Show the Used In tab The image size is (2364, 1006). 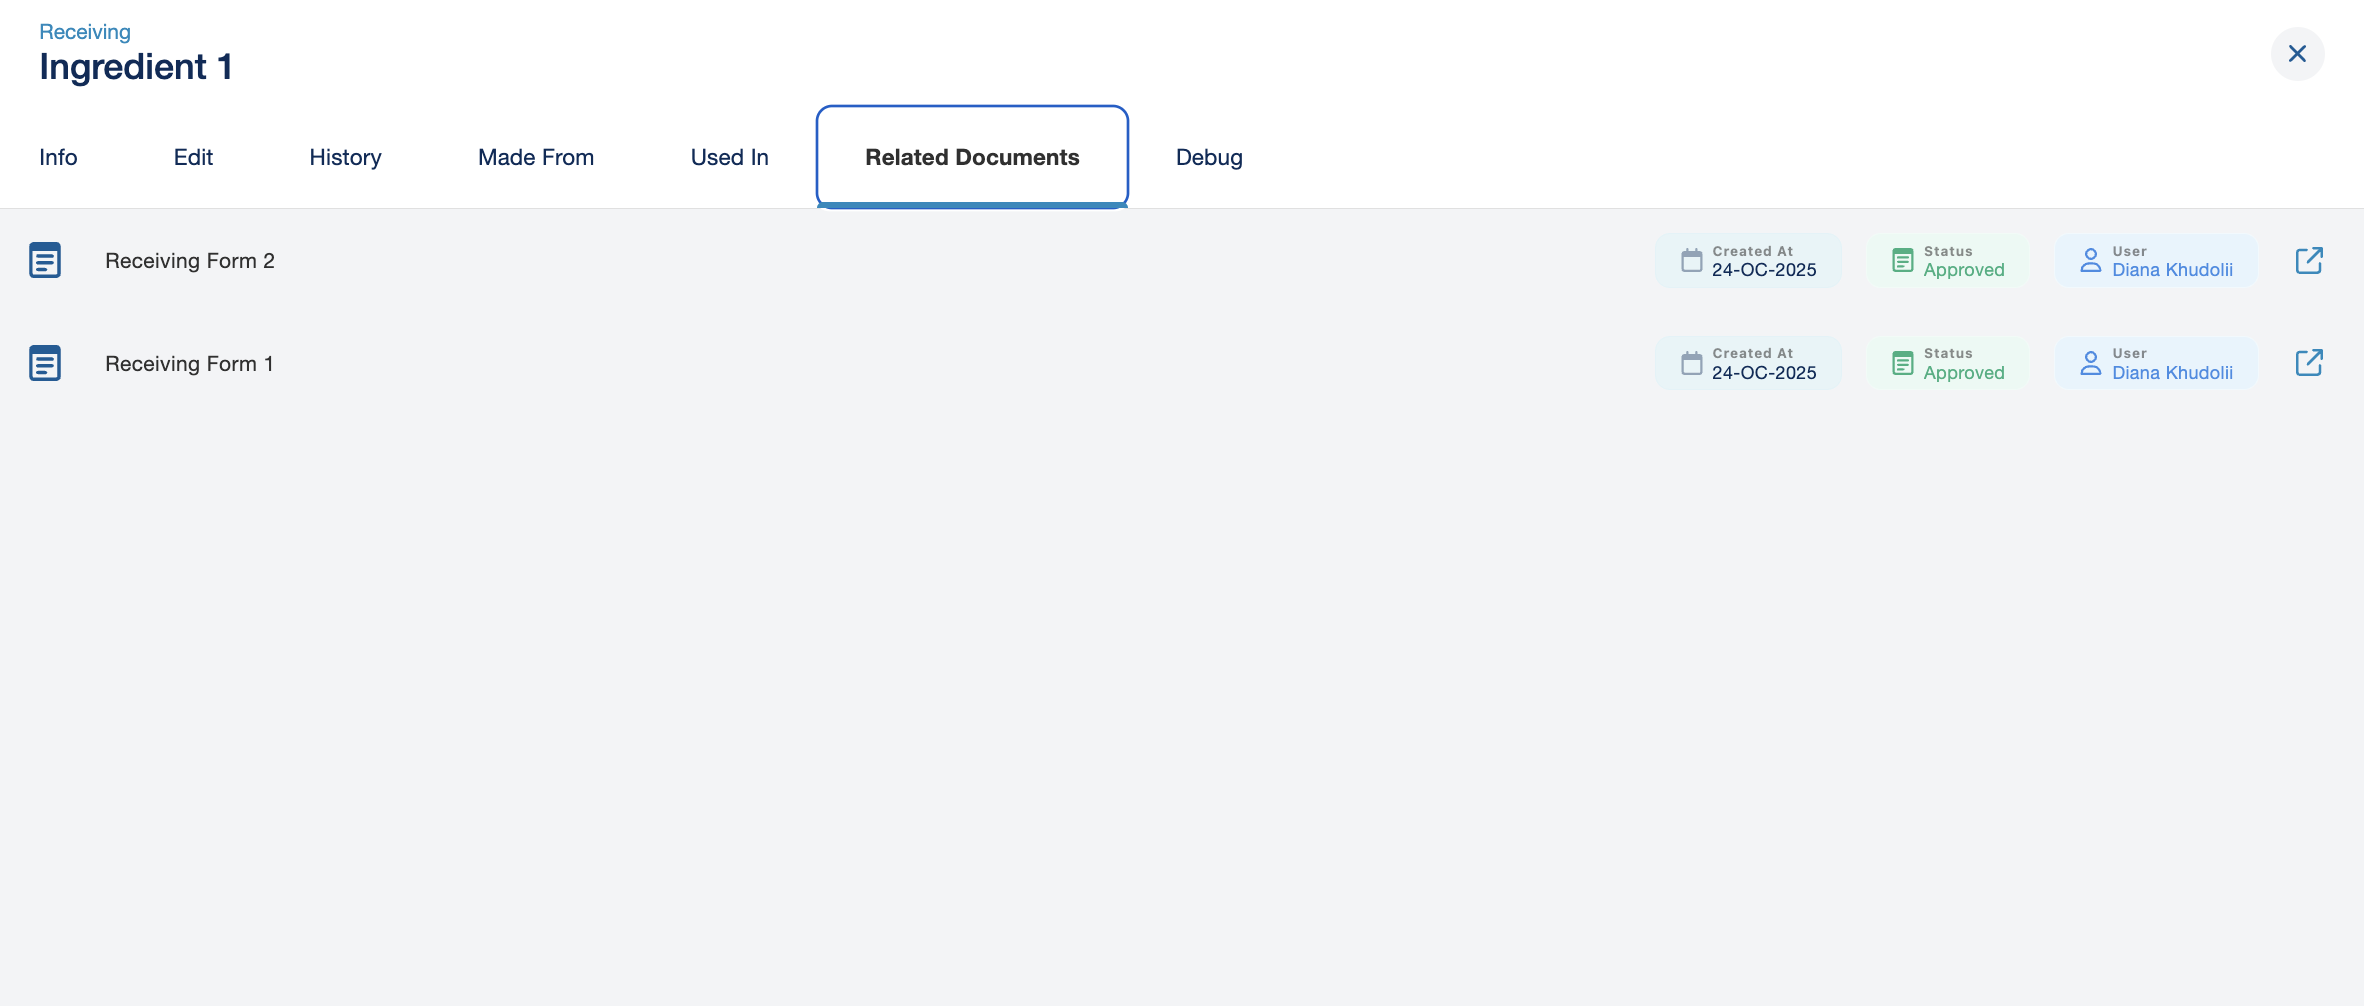click(729, 157)
